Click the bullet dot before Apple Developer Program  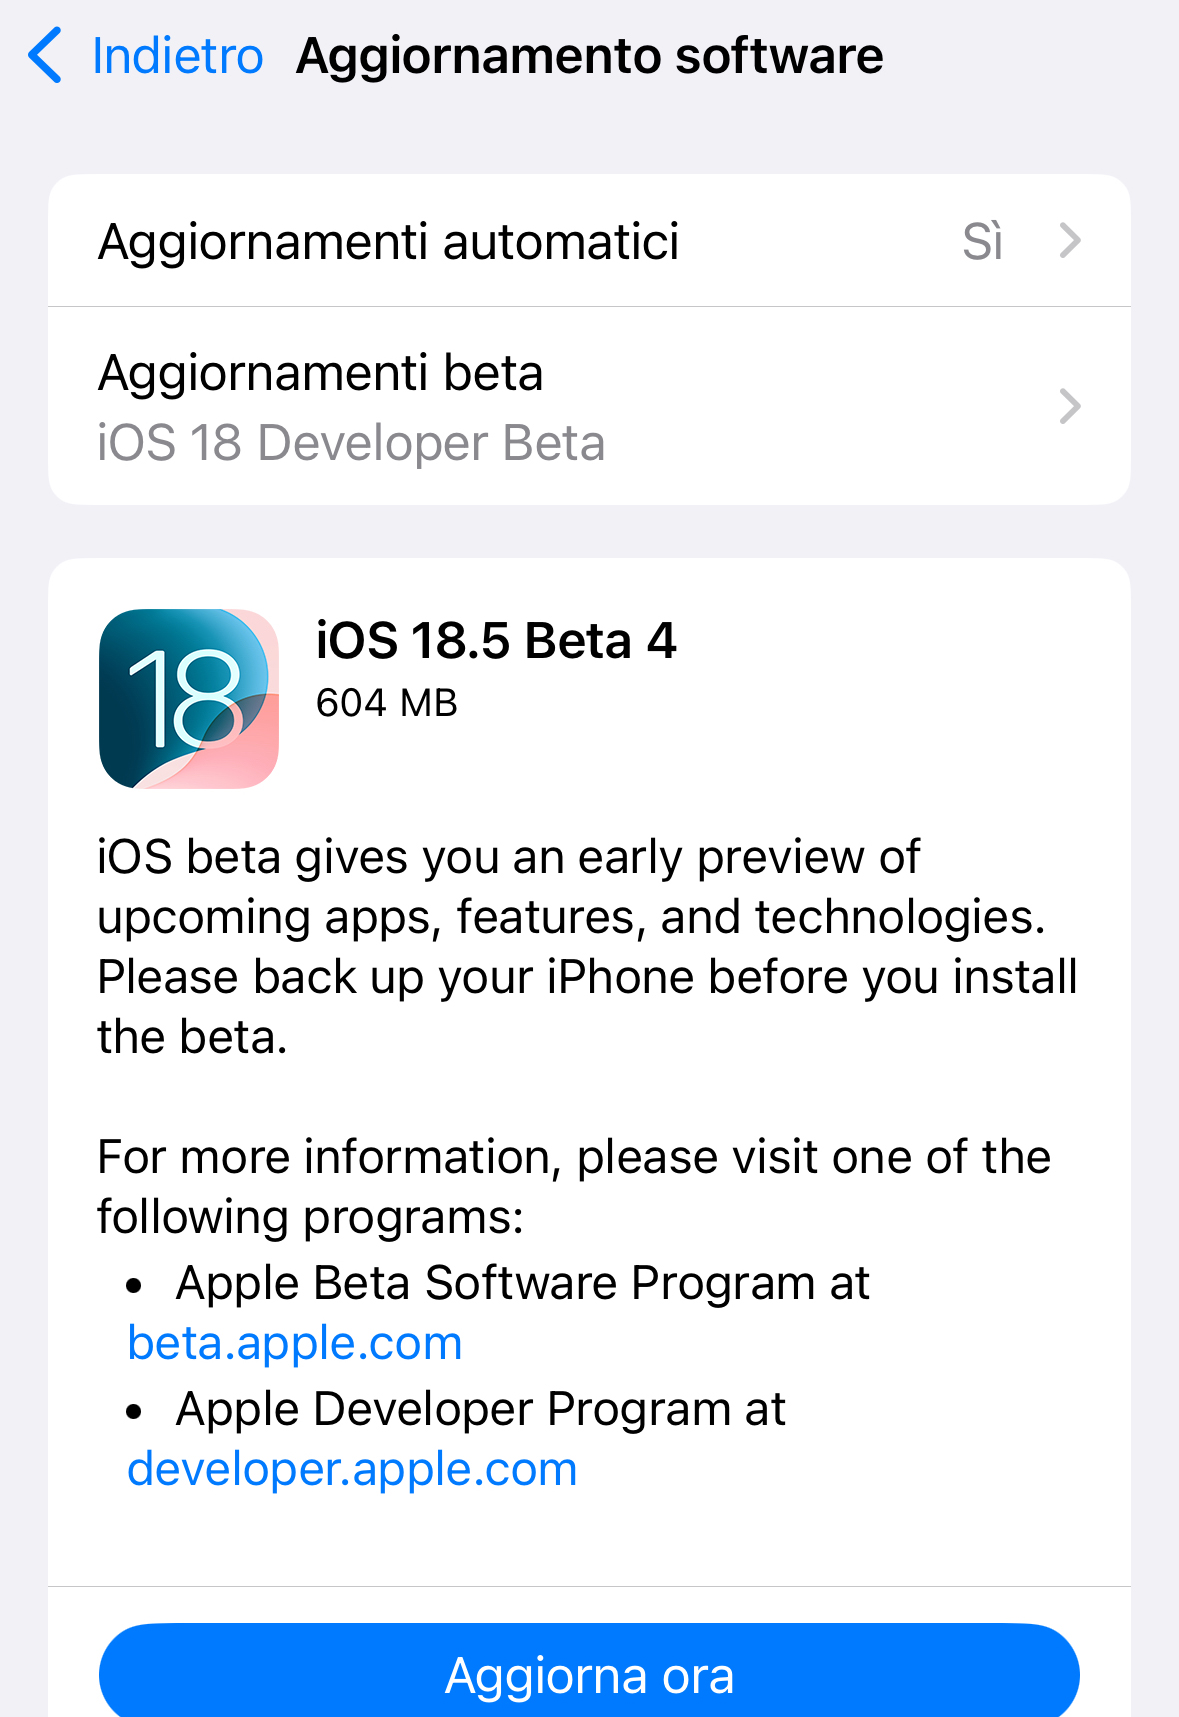click(135, 1412)
